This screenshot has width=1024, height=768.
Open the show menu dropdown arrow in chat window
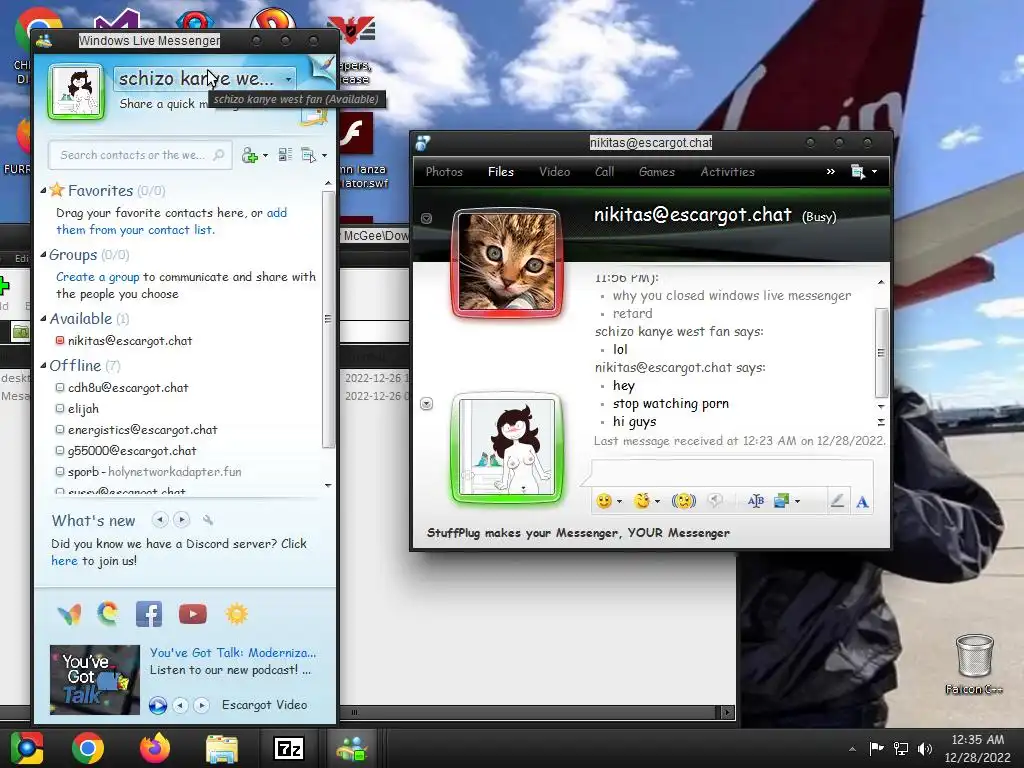(x=874, y=172)
